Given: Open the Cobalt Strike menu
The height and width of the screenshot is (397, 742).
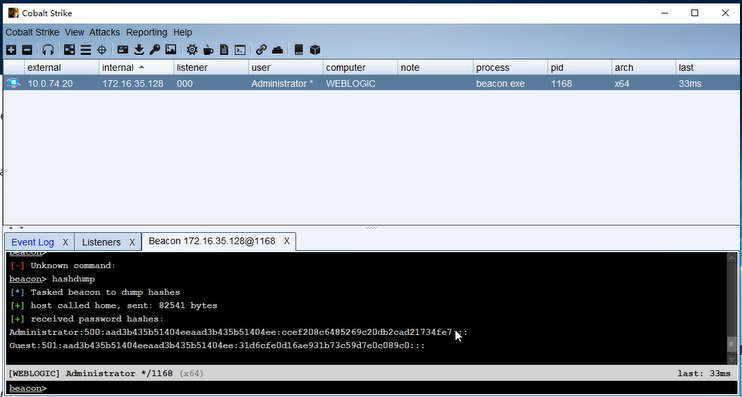Looking at the screenshot, I should coord(32,32).
